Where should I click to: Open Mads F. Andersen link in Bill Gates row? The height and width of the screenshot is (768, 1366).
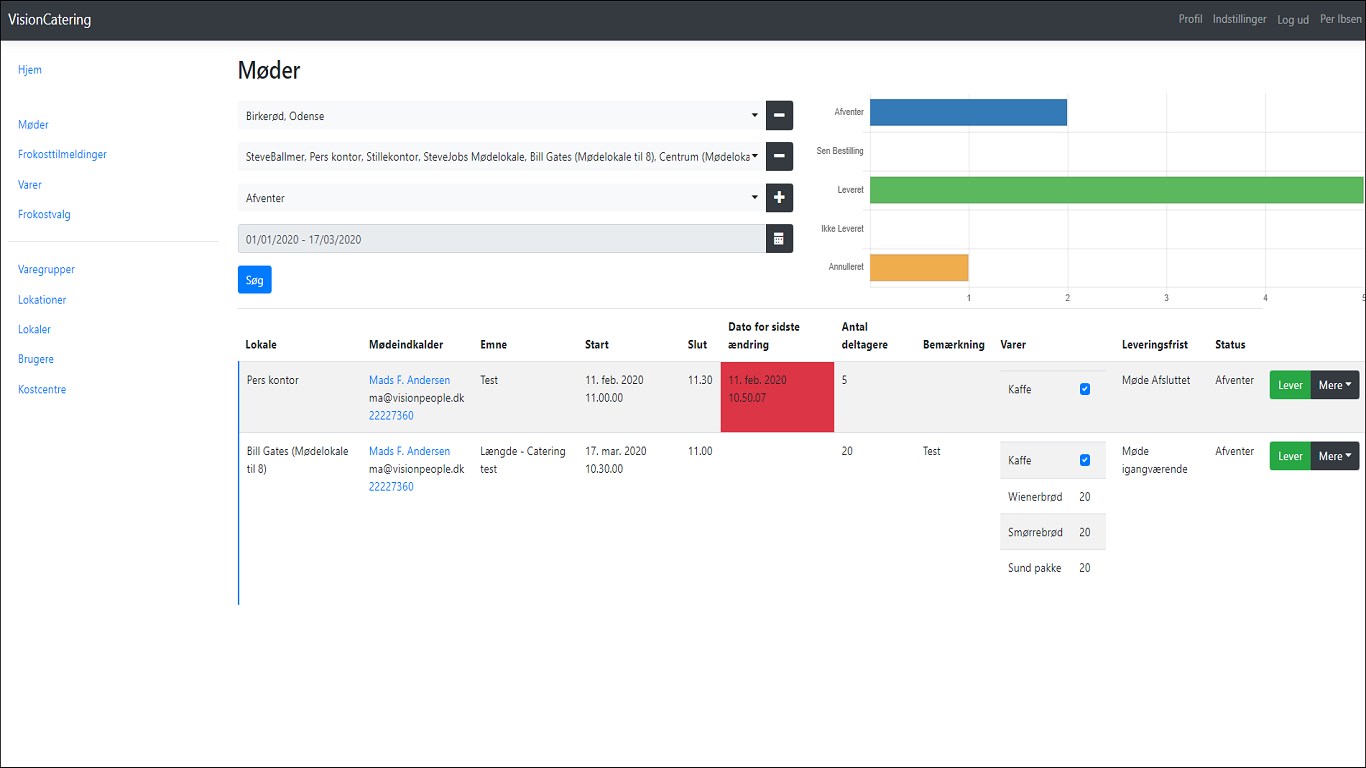point(409,451)
